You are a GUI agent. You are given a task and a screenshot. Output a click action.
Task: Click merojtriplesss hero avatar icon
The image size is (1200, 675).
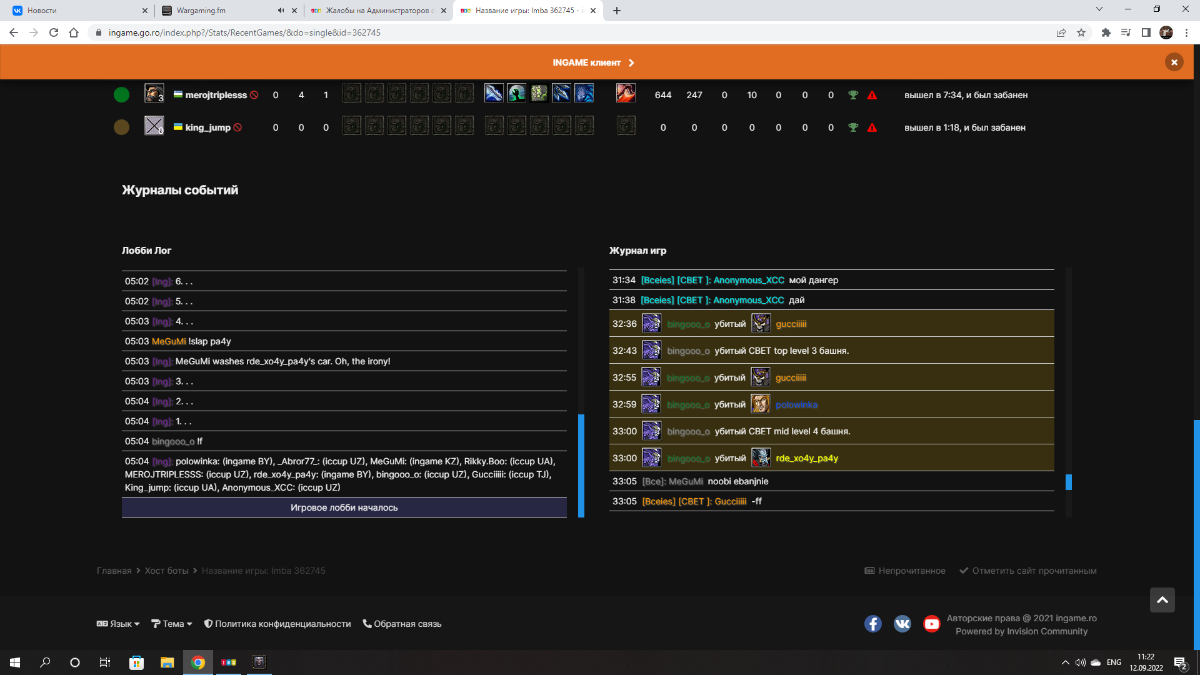point(154,94)
